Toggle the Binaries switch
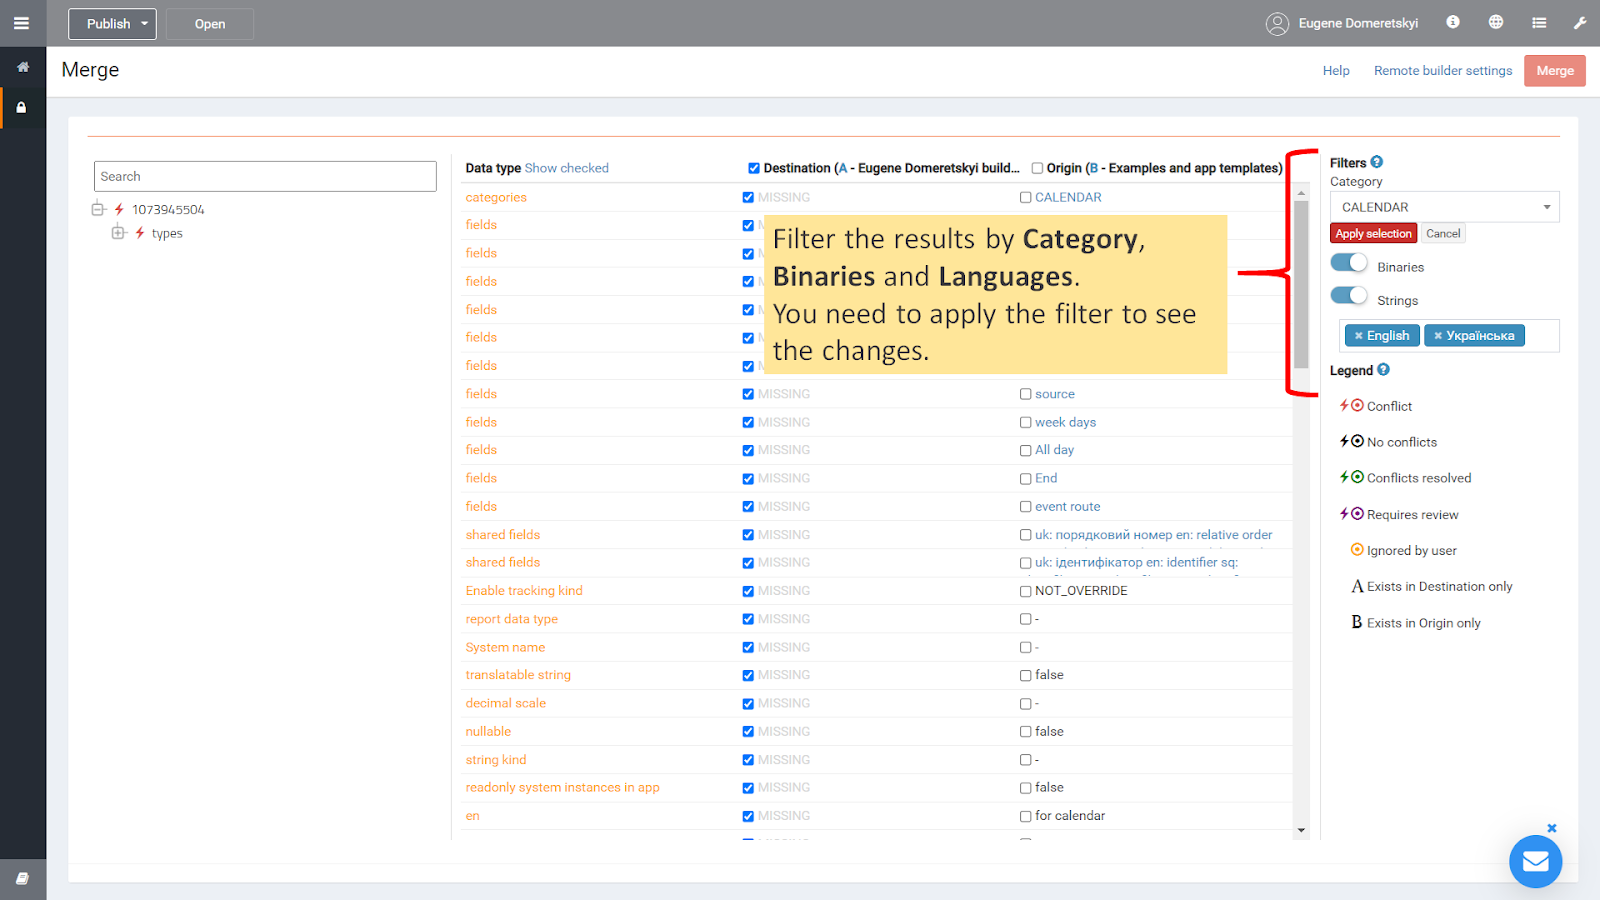This screenshot has width=1600, height=900. point(1349,263)
